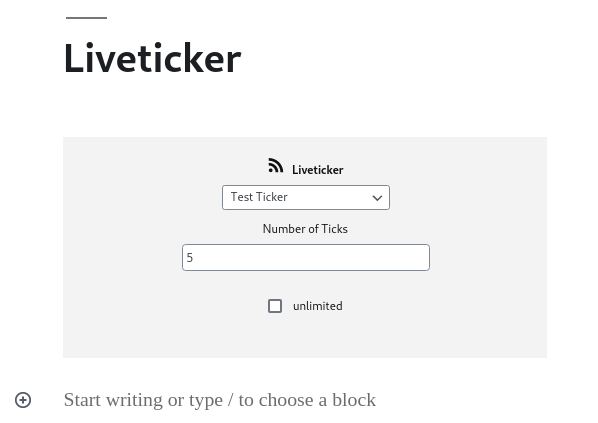Open the Test Ticker dropdown
The width and height of the screenshot is (598, 423).
click(306, 198)
